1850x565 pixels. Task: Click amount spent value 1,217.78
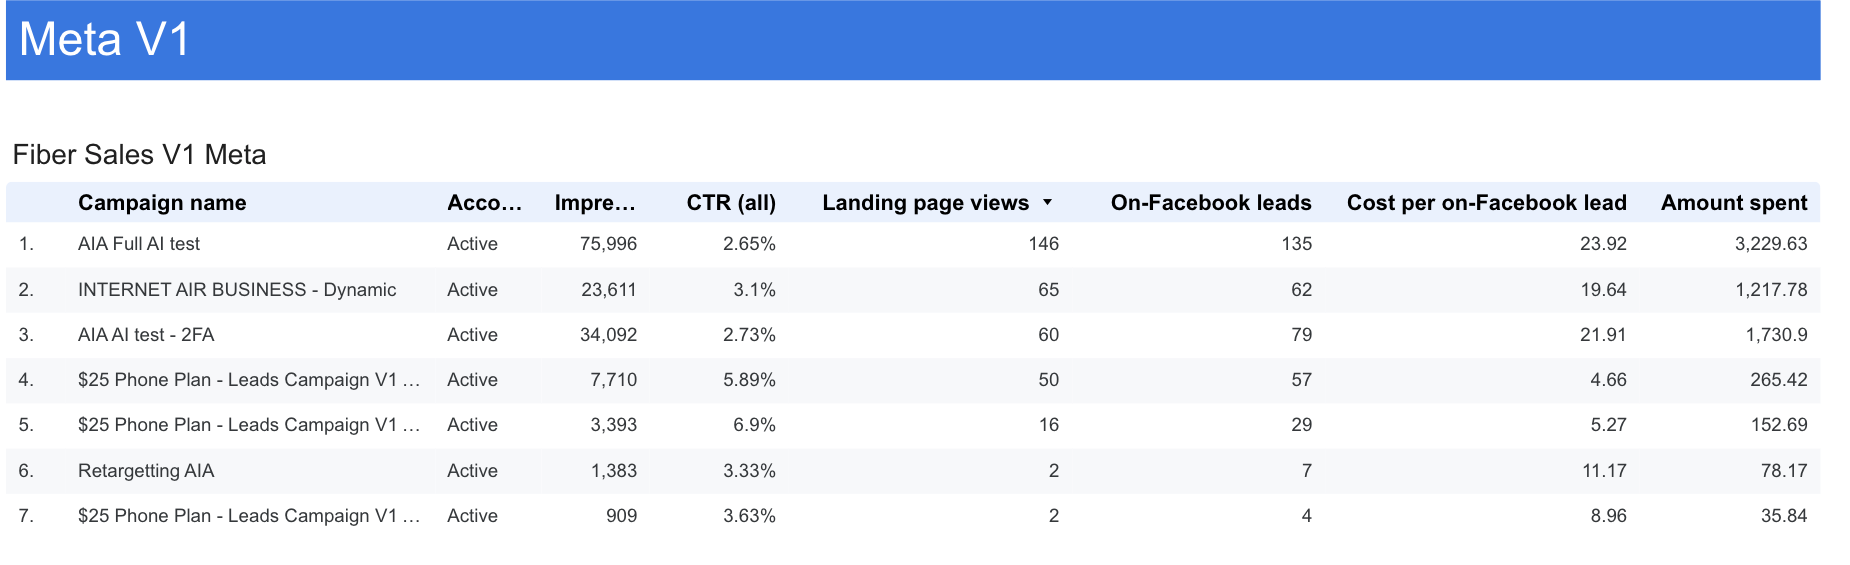tap(1772, 290)
